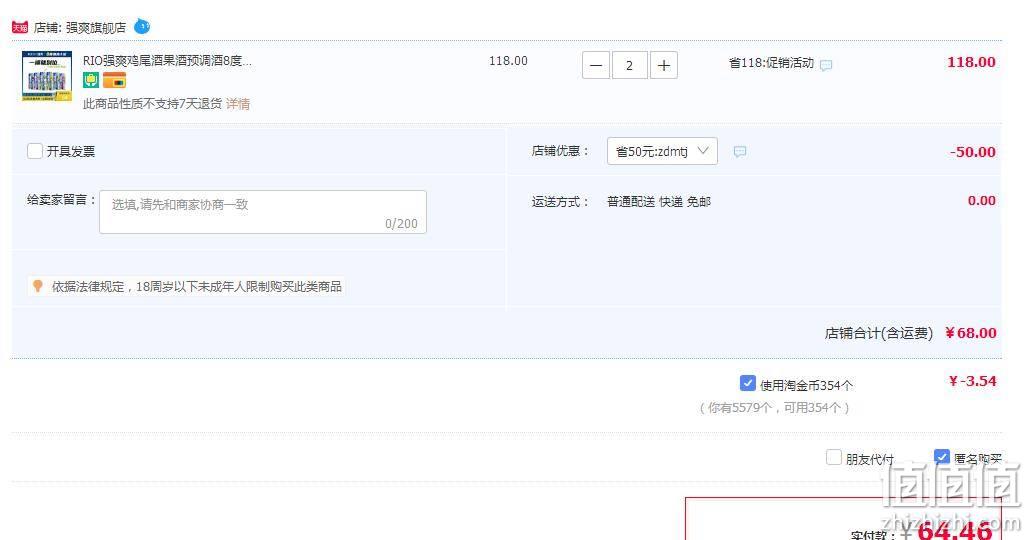Click the -50.00 store discount amount
The height and width of the screenshot is (540, 1030).
tap(973, 152)
